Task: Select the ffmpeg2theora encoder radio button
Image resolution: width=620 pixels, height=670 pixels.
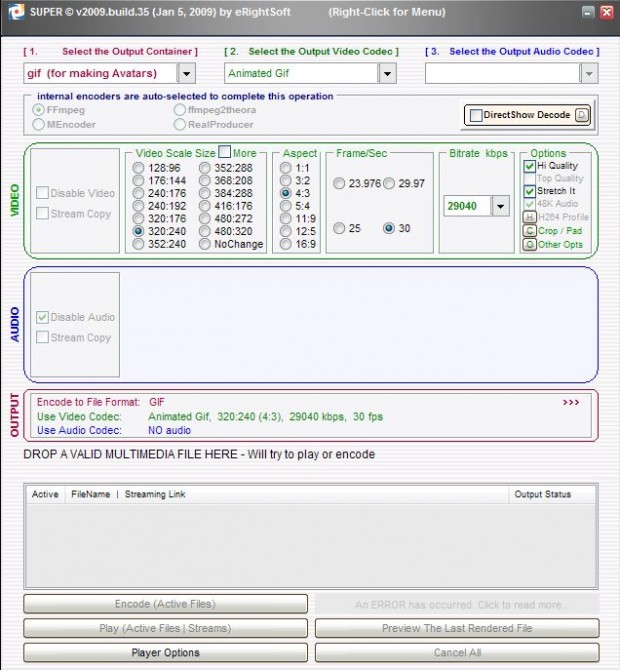Action: (x=179, y=110)
